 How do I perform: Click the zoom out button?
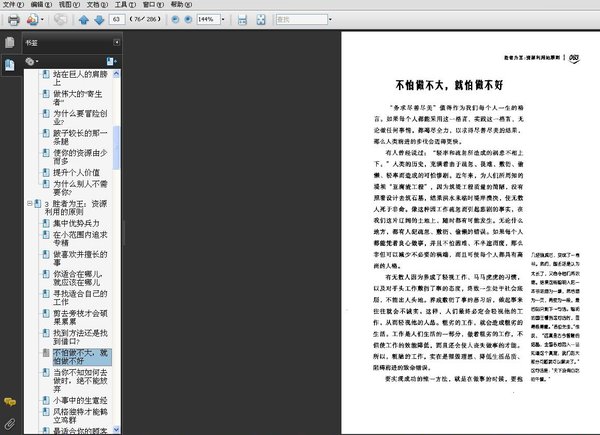[x=176, y=20]
